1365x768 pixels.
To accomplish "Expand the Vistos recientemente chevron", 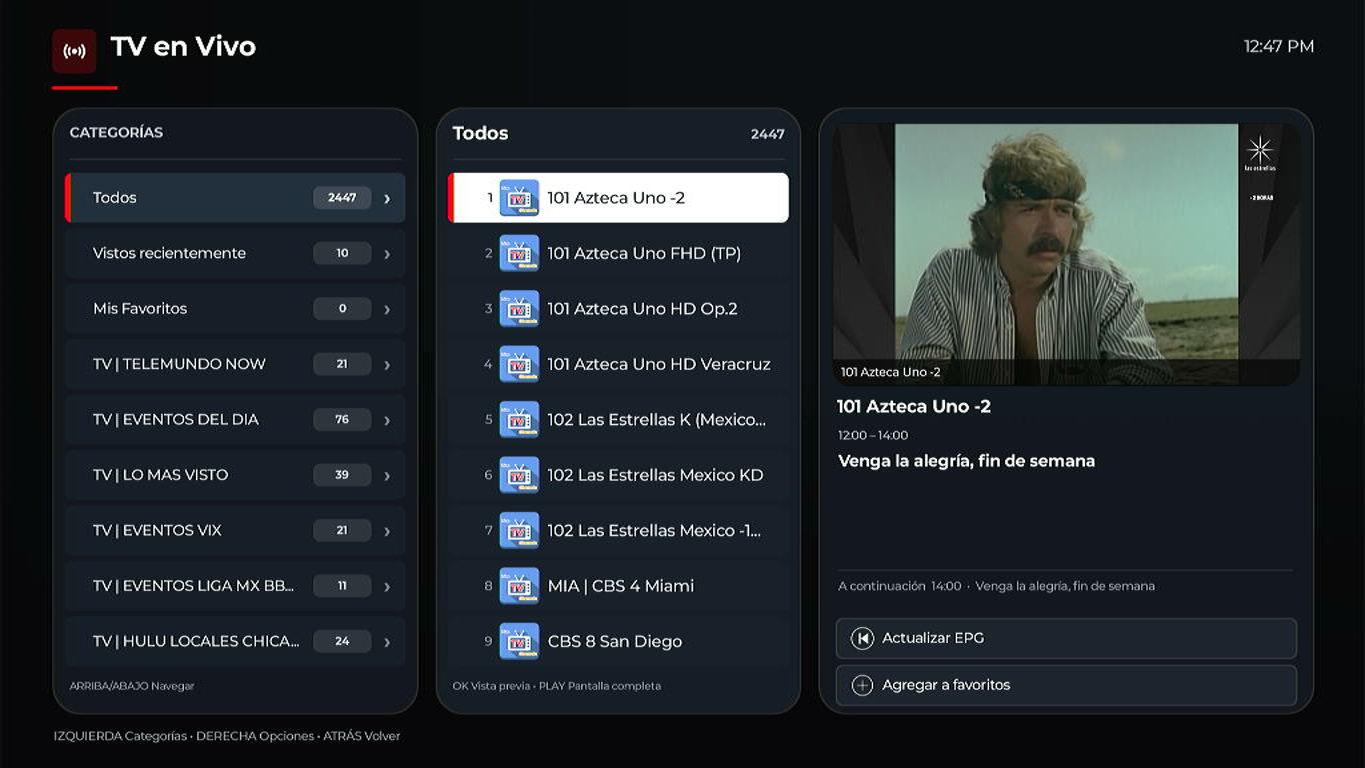I will [x=387, y=254].
